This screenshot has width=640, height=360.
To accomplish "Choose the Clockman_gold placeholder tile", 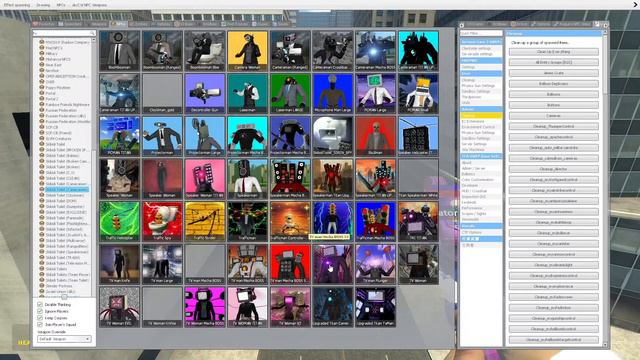I will tap(162, 93).
